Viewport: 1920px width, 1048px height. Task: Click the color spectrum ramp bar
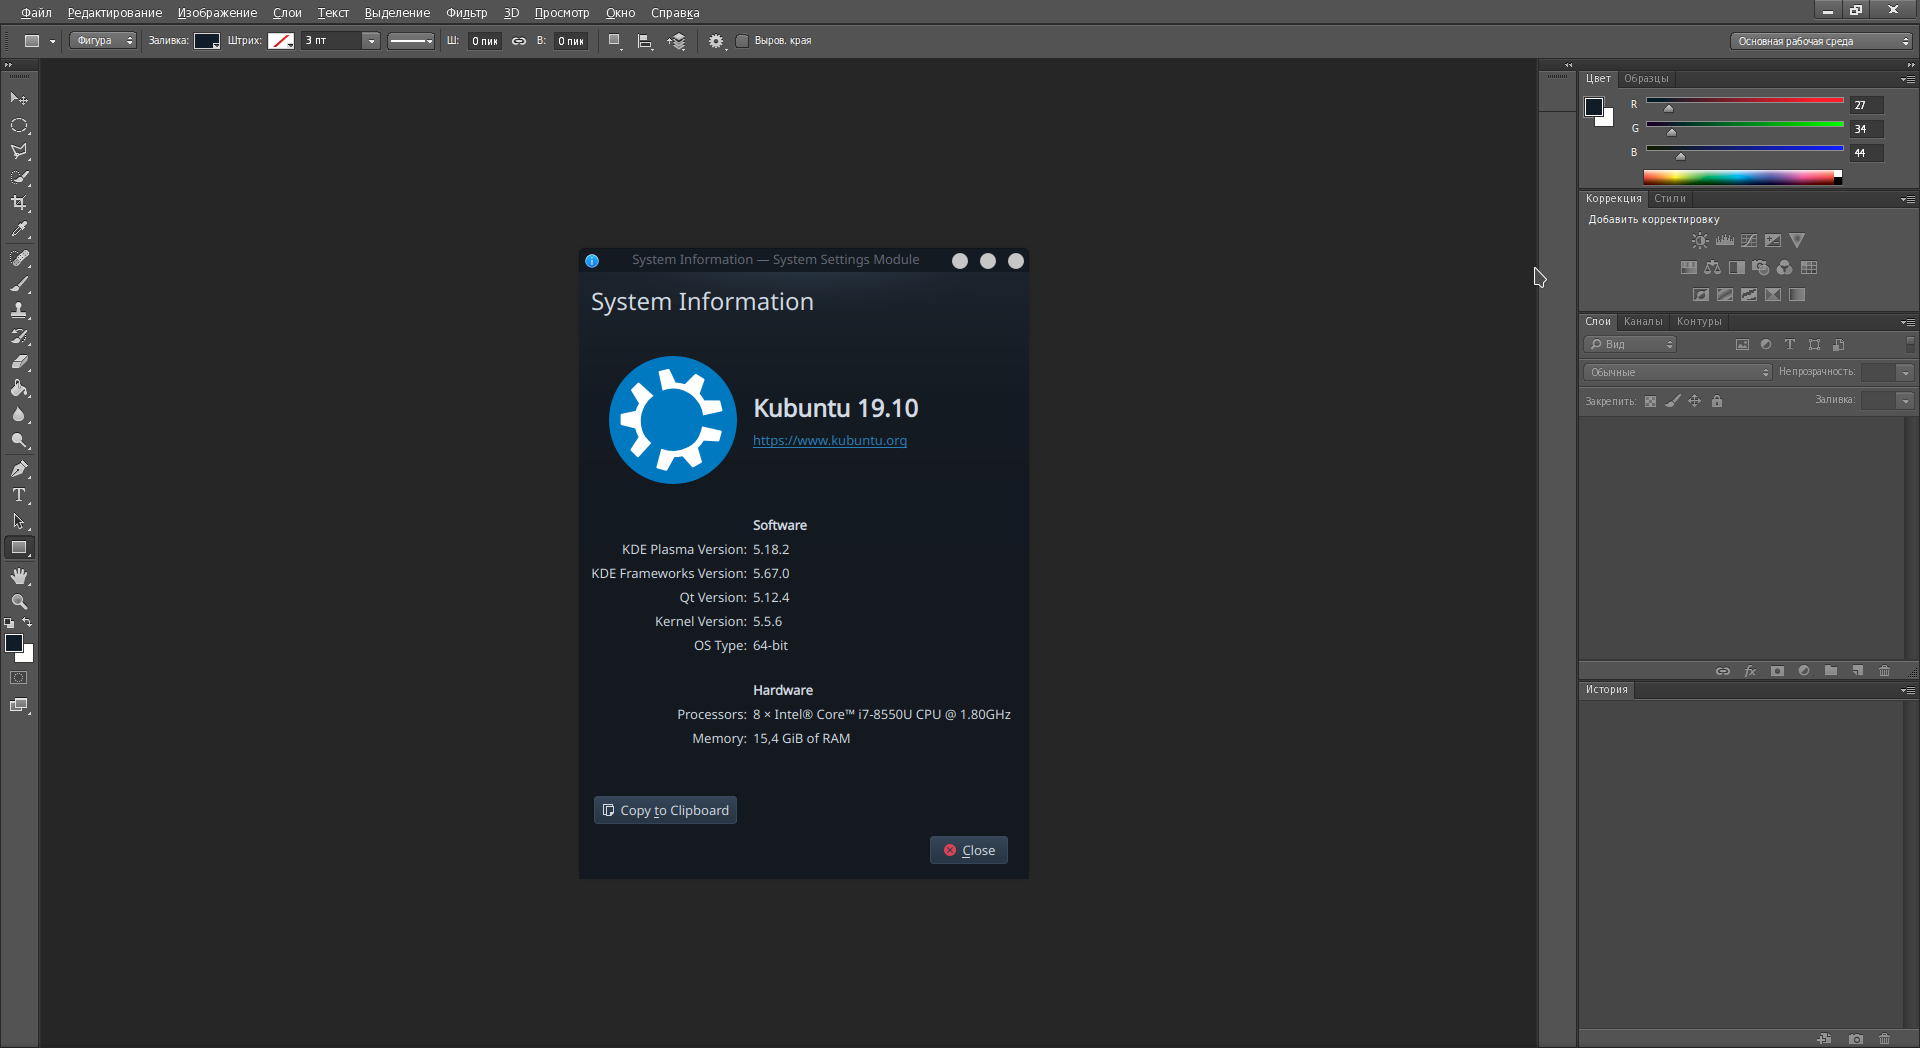(x=1740, y=177)
